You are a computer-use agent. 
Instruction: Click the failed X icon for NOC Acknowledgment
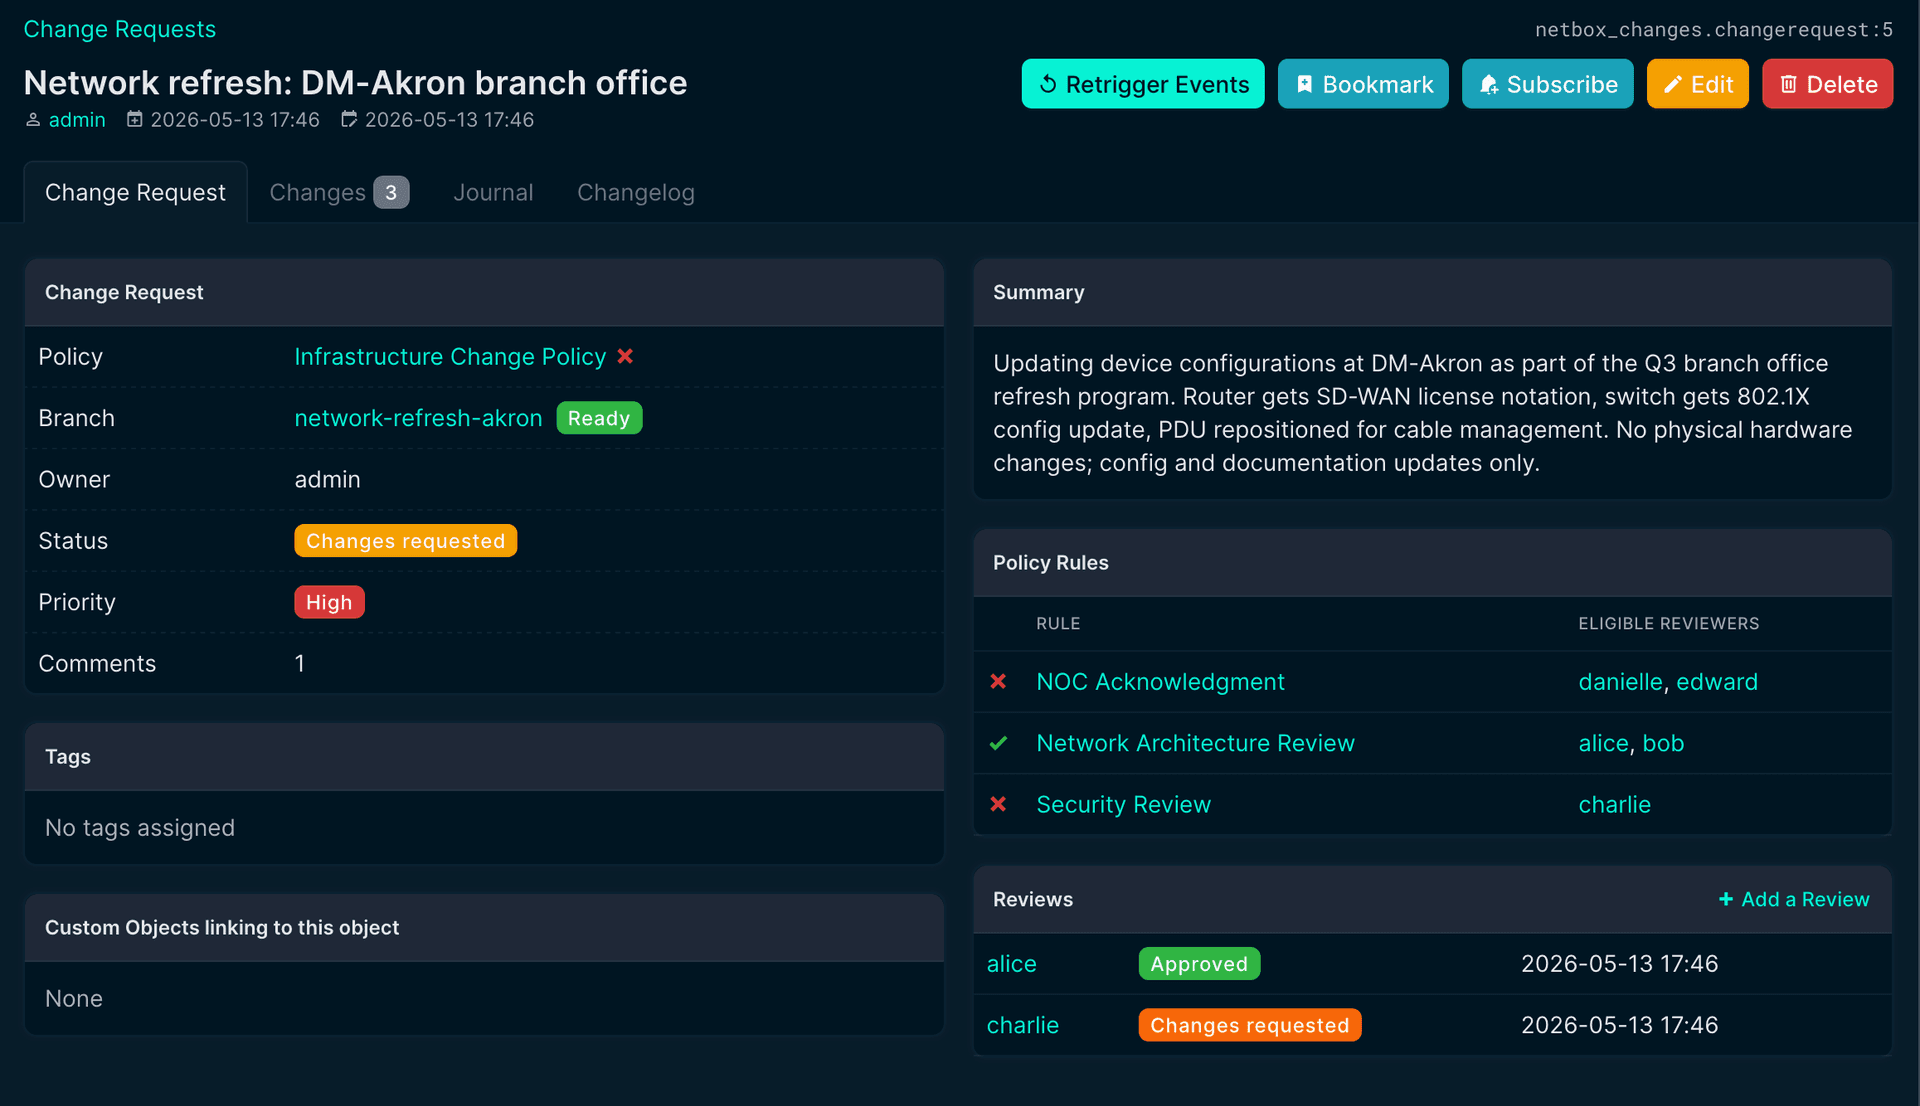998,681
